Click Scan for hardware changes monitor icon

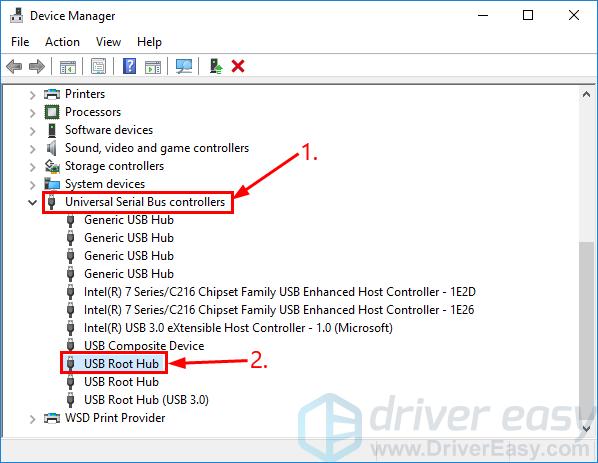click(184, 66)
